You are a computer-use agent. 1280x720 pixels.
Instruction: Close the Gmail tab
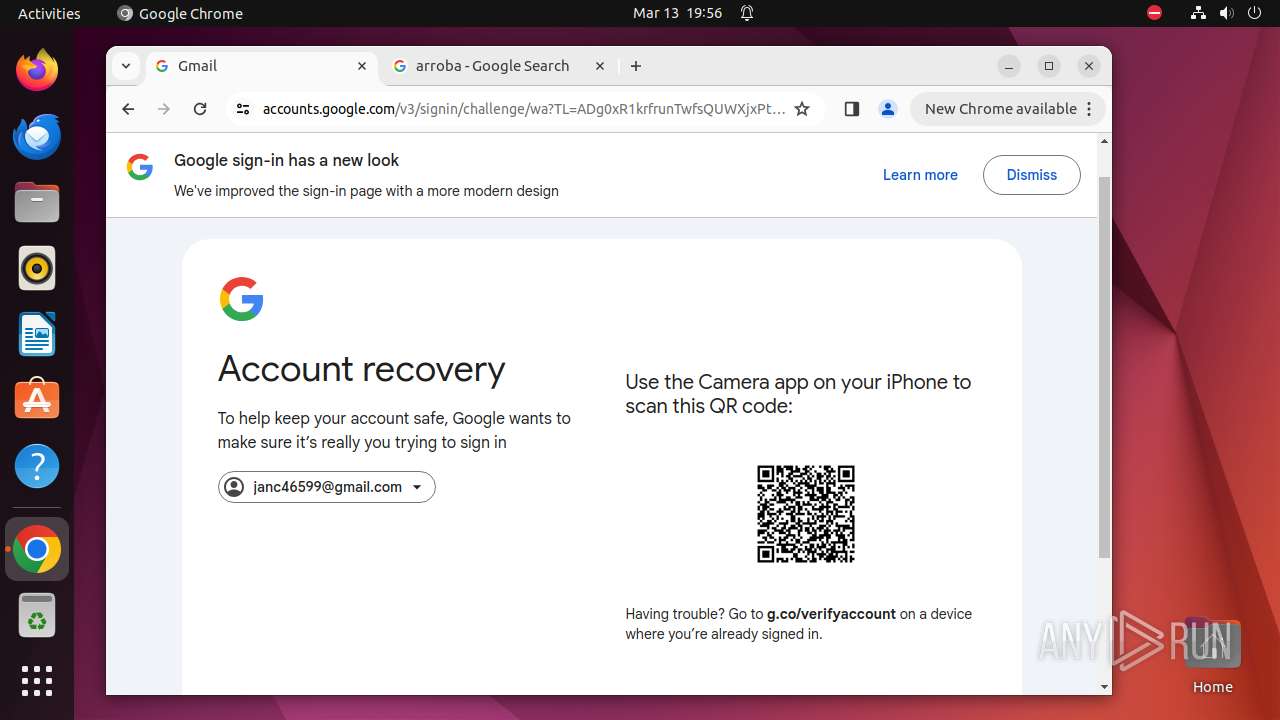pyautogui.click(x=362, y=66)
